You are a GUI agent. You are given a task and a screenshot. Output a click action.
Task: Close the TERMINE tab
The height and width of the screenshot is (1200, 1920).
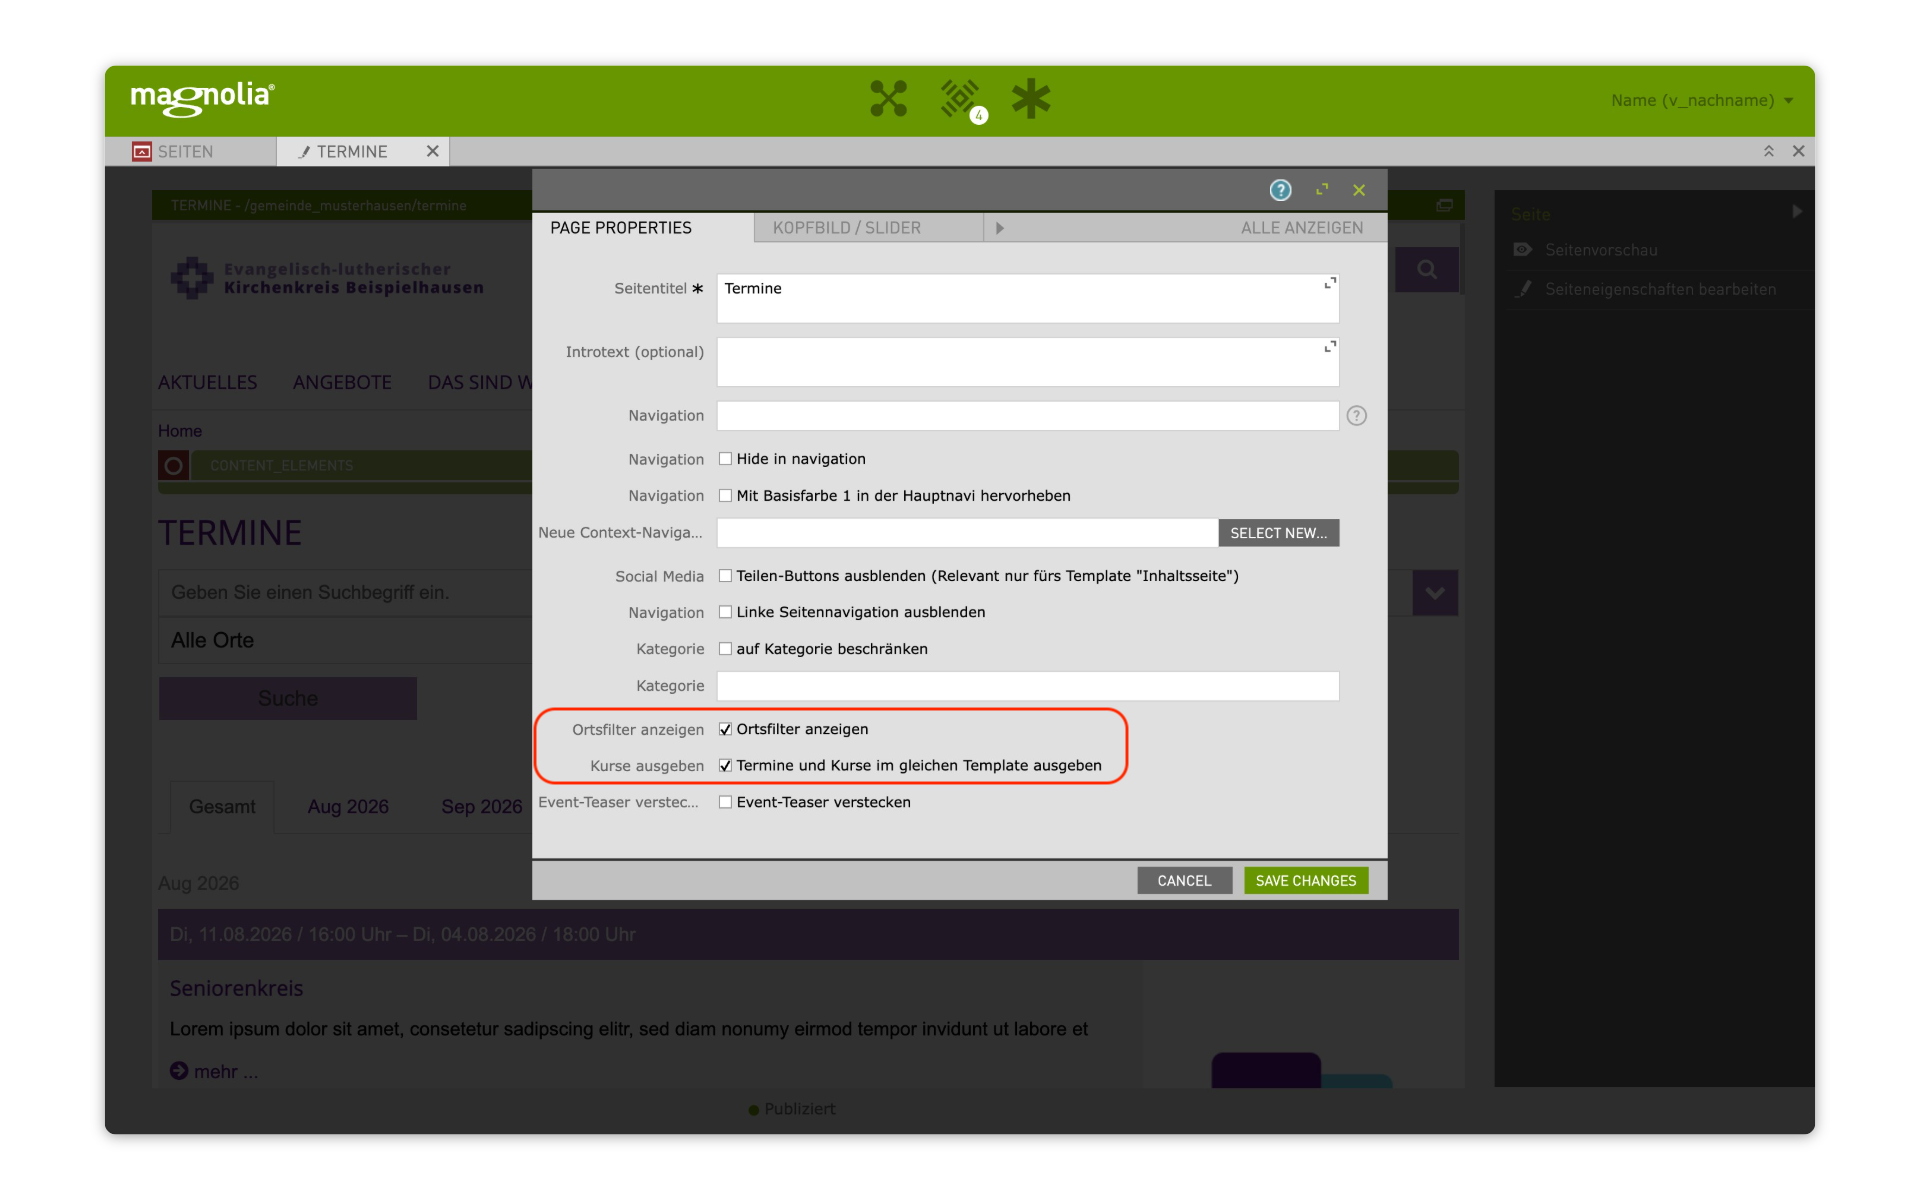click(x=432, y=151)
